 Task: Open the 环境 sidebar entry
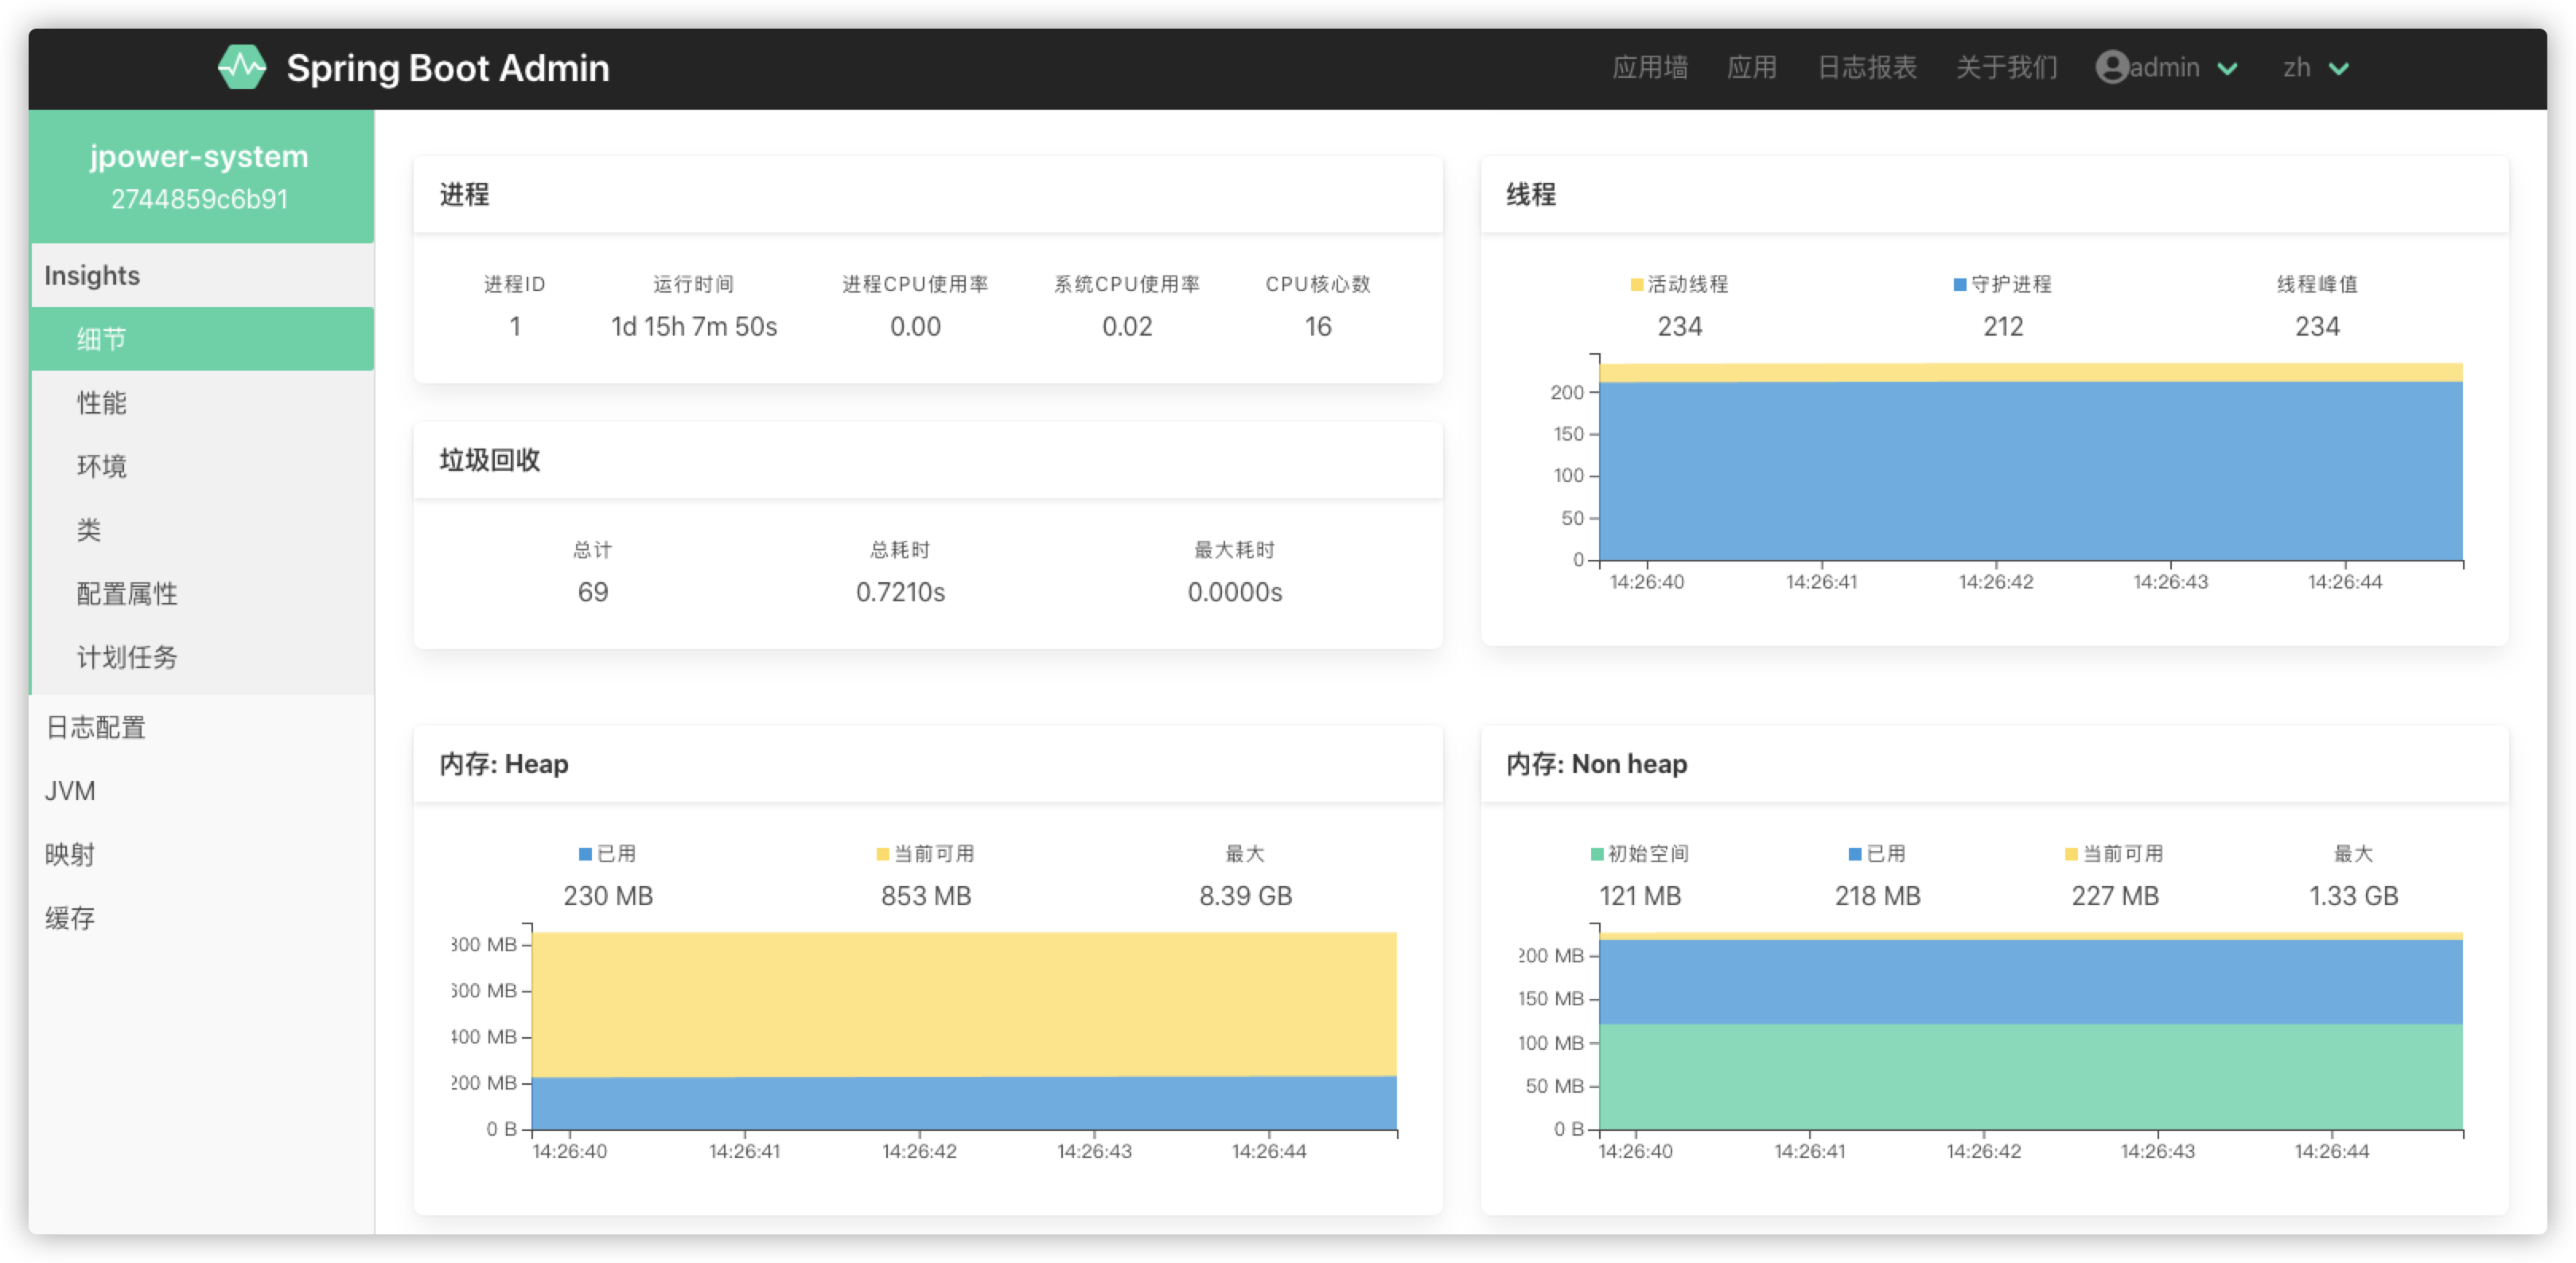click(201, 466)
